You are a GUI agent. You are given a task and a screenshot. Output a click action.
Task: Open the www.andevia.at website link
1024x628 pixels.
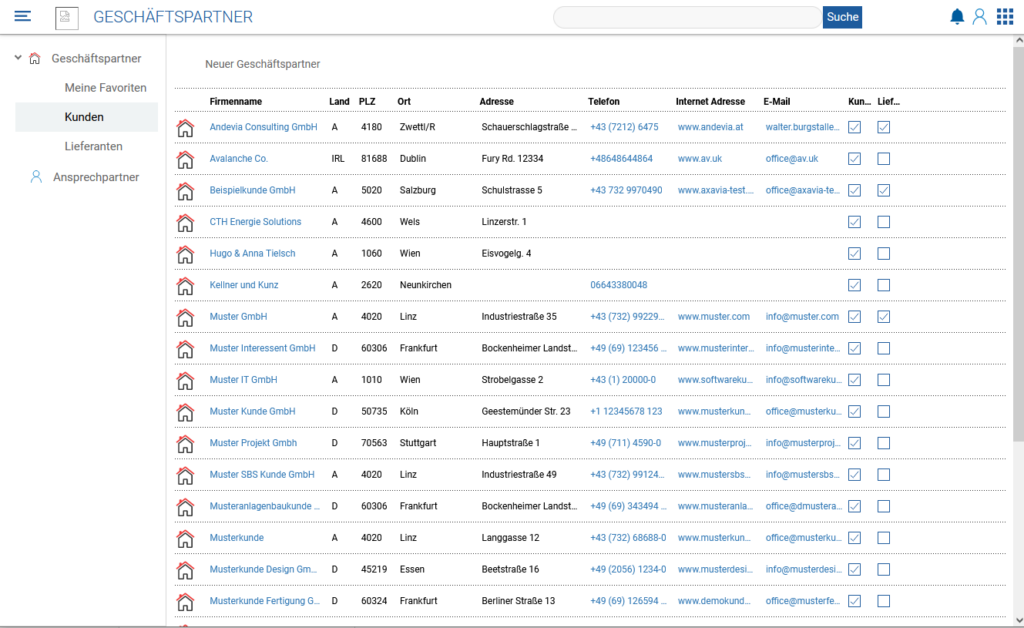coord(710,127)
